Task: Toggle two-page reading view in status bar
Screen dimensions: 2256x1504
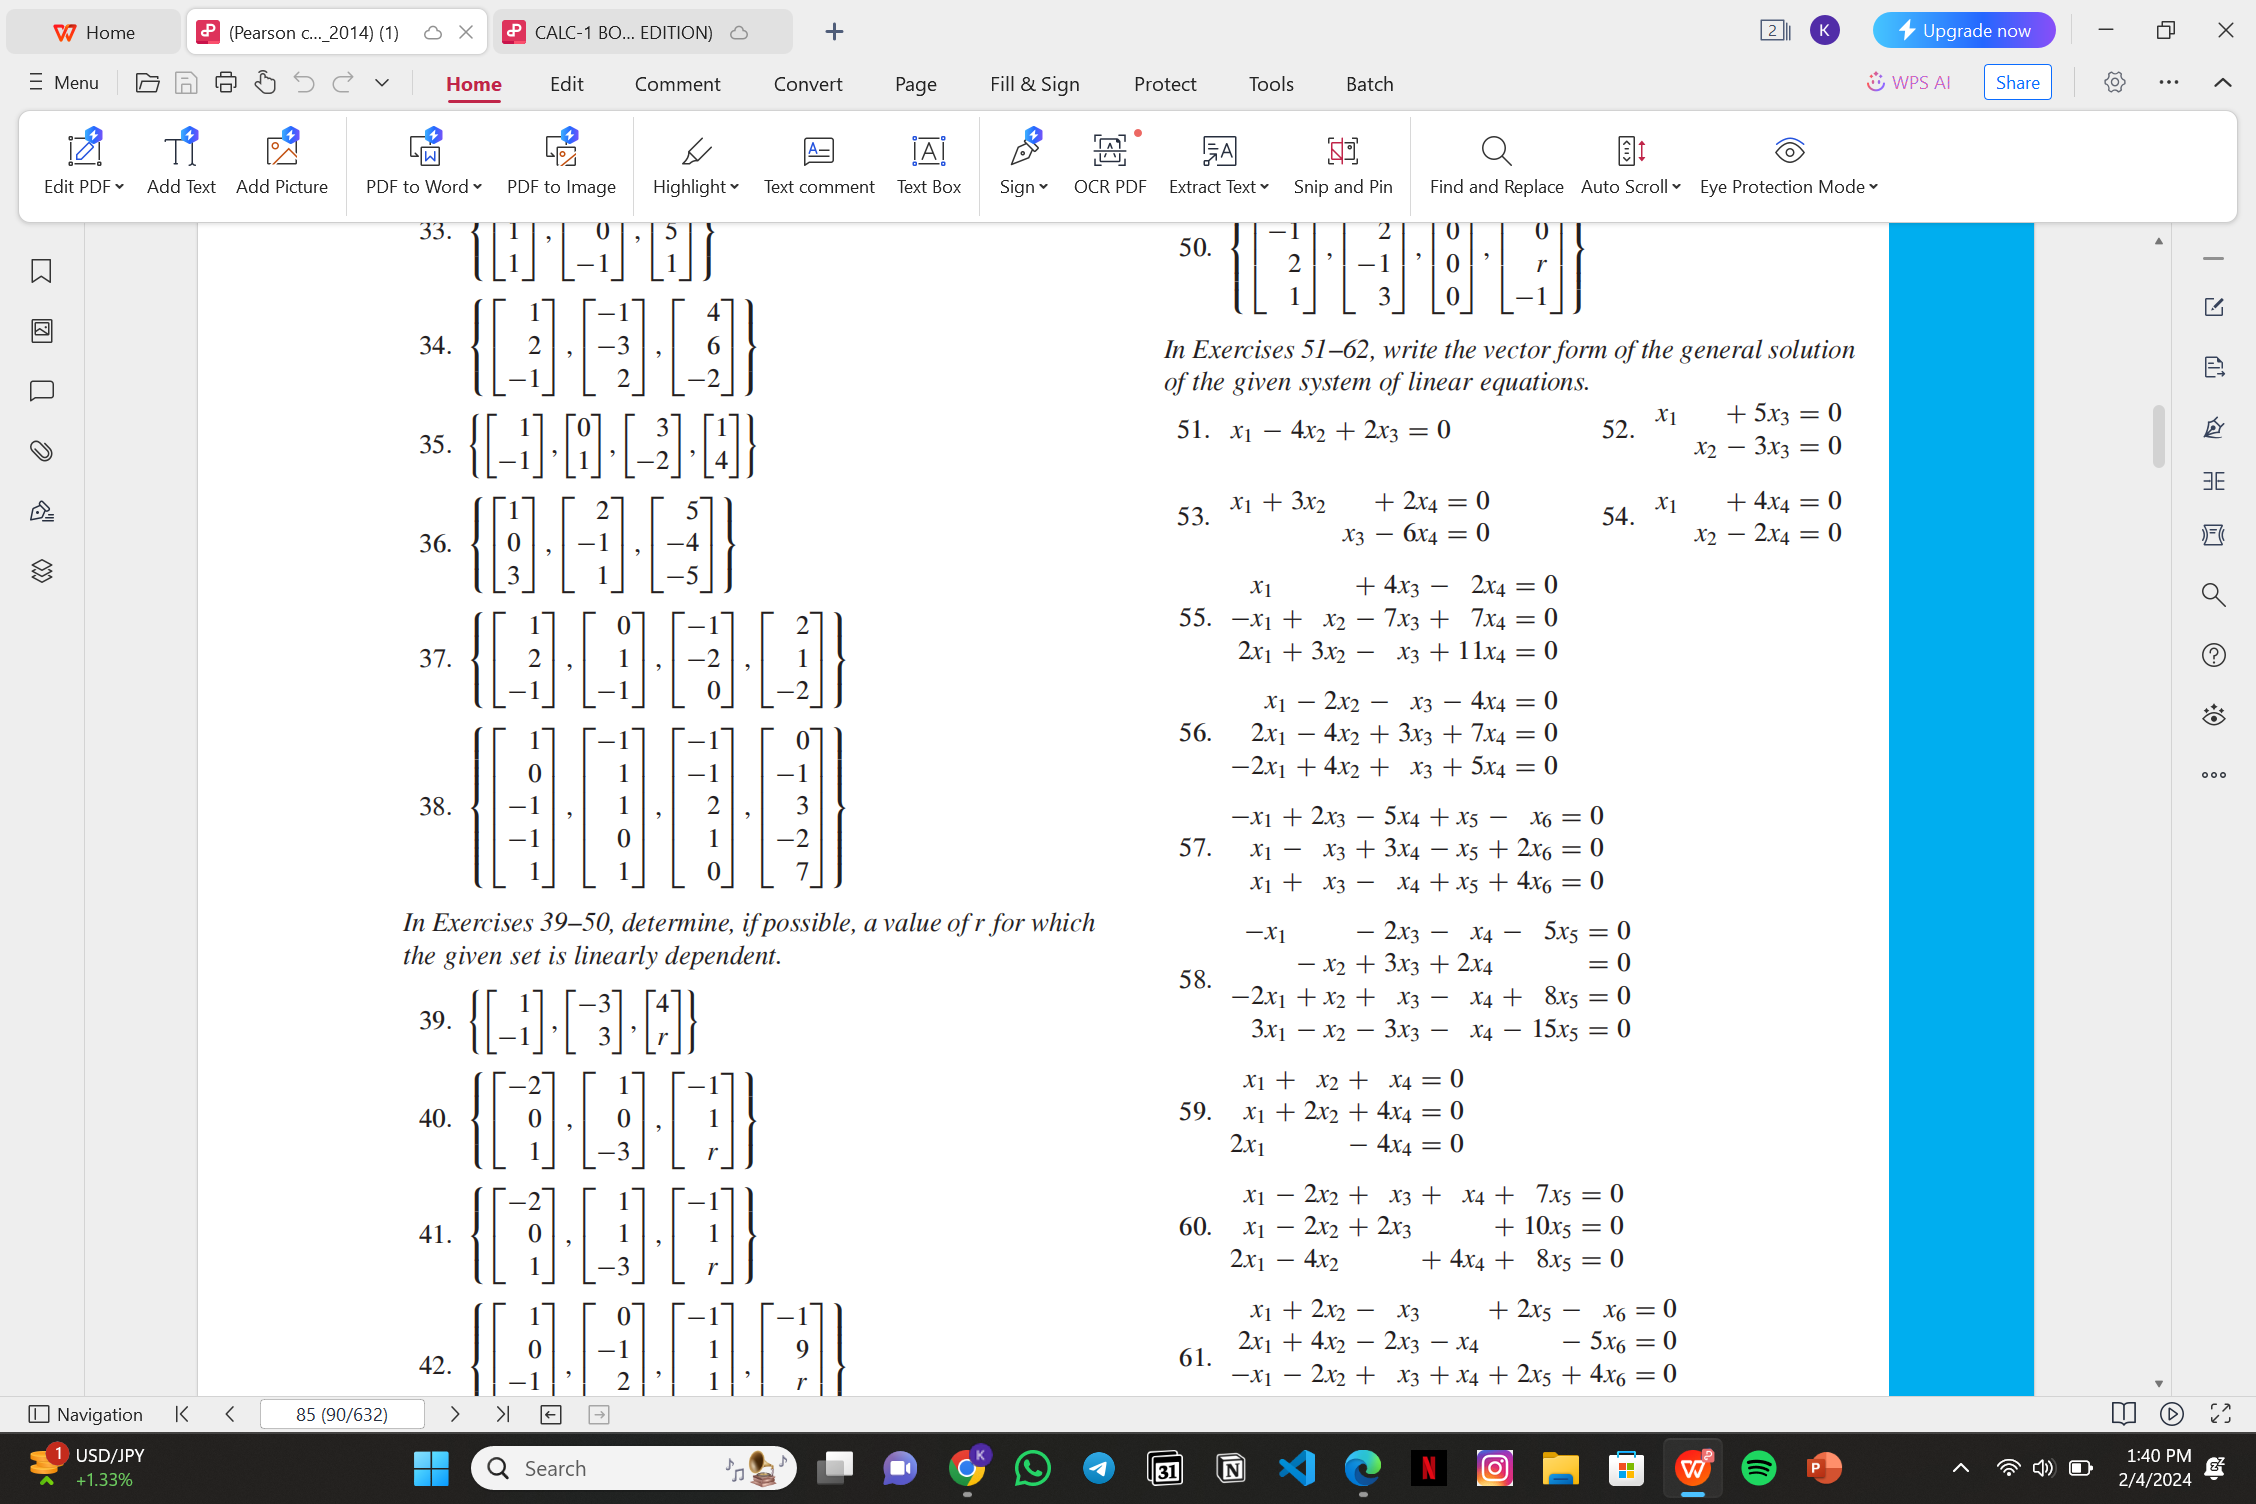Action: click(x=2123, y=1414)
